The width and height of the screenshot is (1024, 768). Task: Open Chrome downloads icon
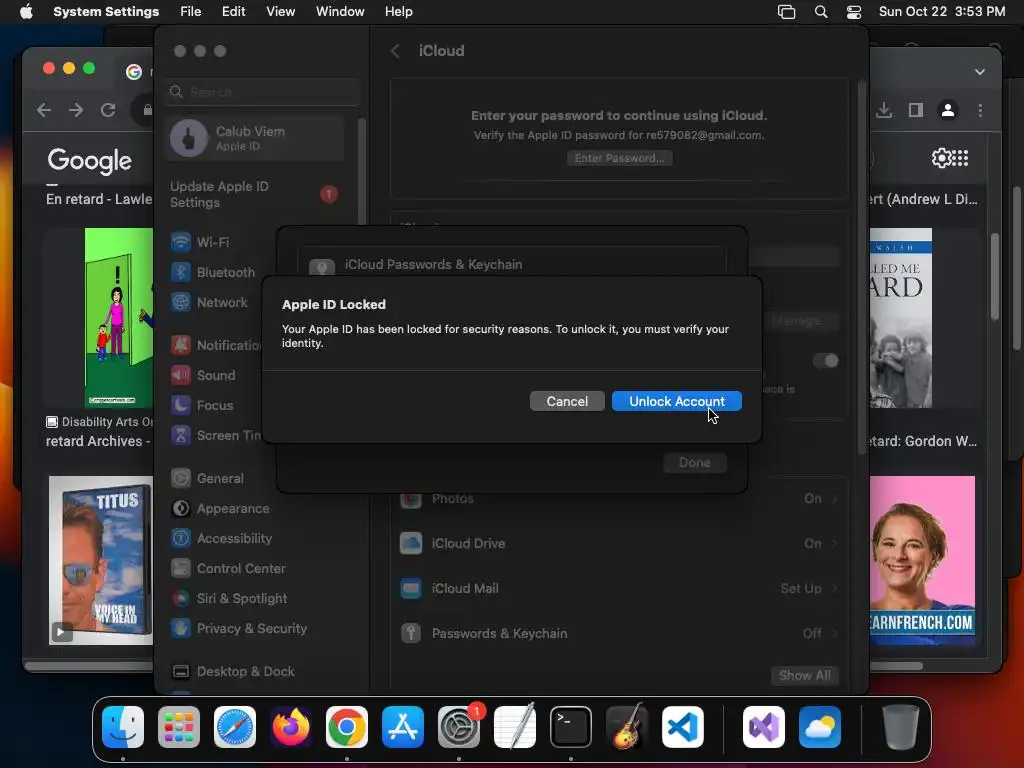click(884, 110)
